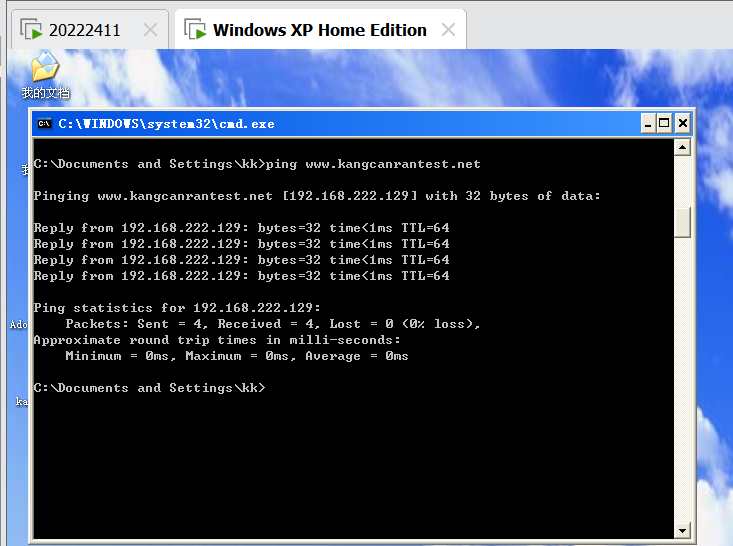This screenshot has width=733, height=546.
Task: Open the 我的文档 desktop folder icon
Action: pyautogui.click(x=45, y=75)
